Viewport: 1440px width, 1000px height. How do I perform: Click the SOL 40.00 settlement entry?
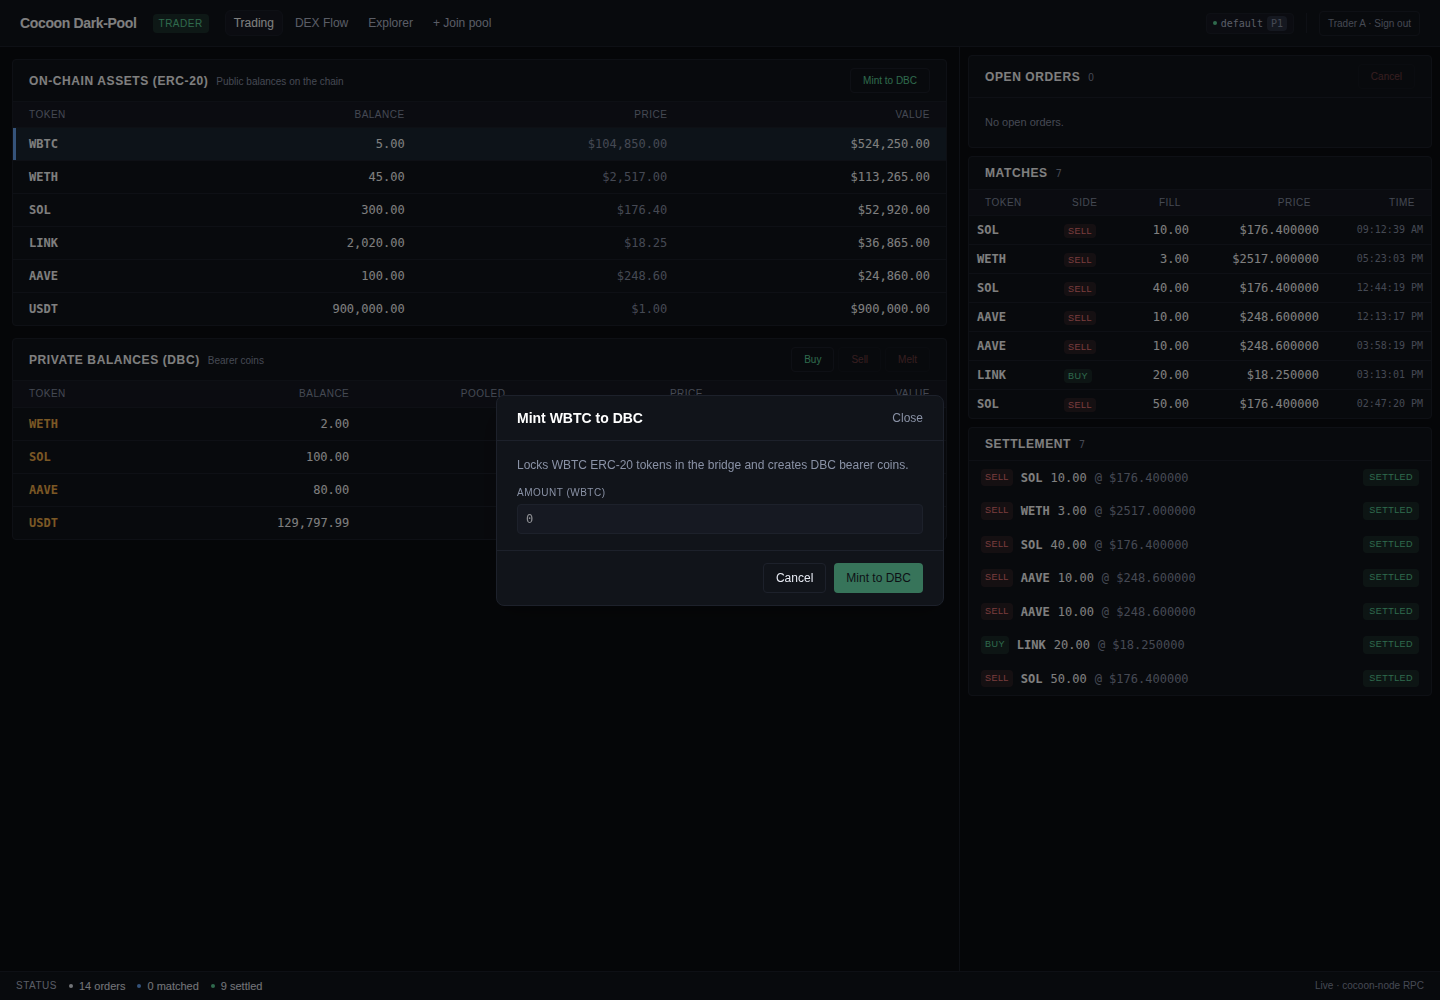coord(1200,545)
